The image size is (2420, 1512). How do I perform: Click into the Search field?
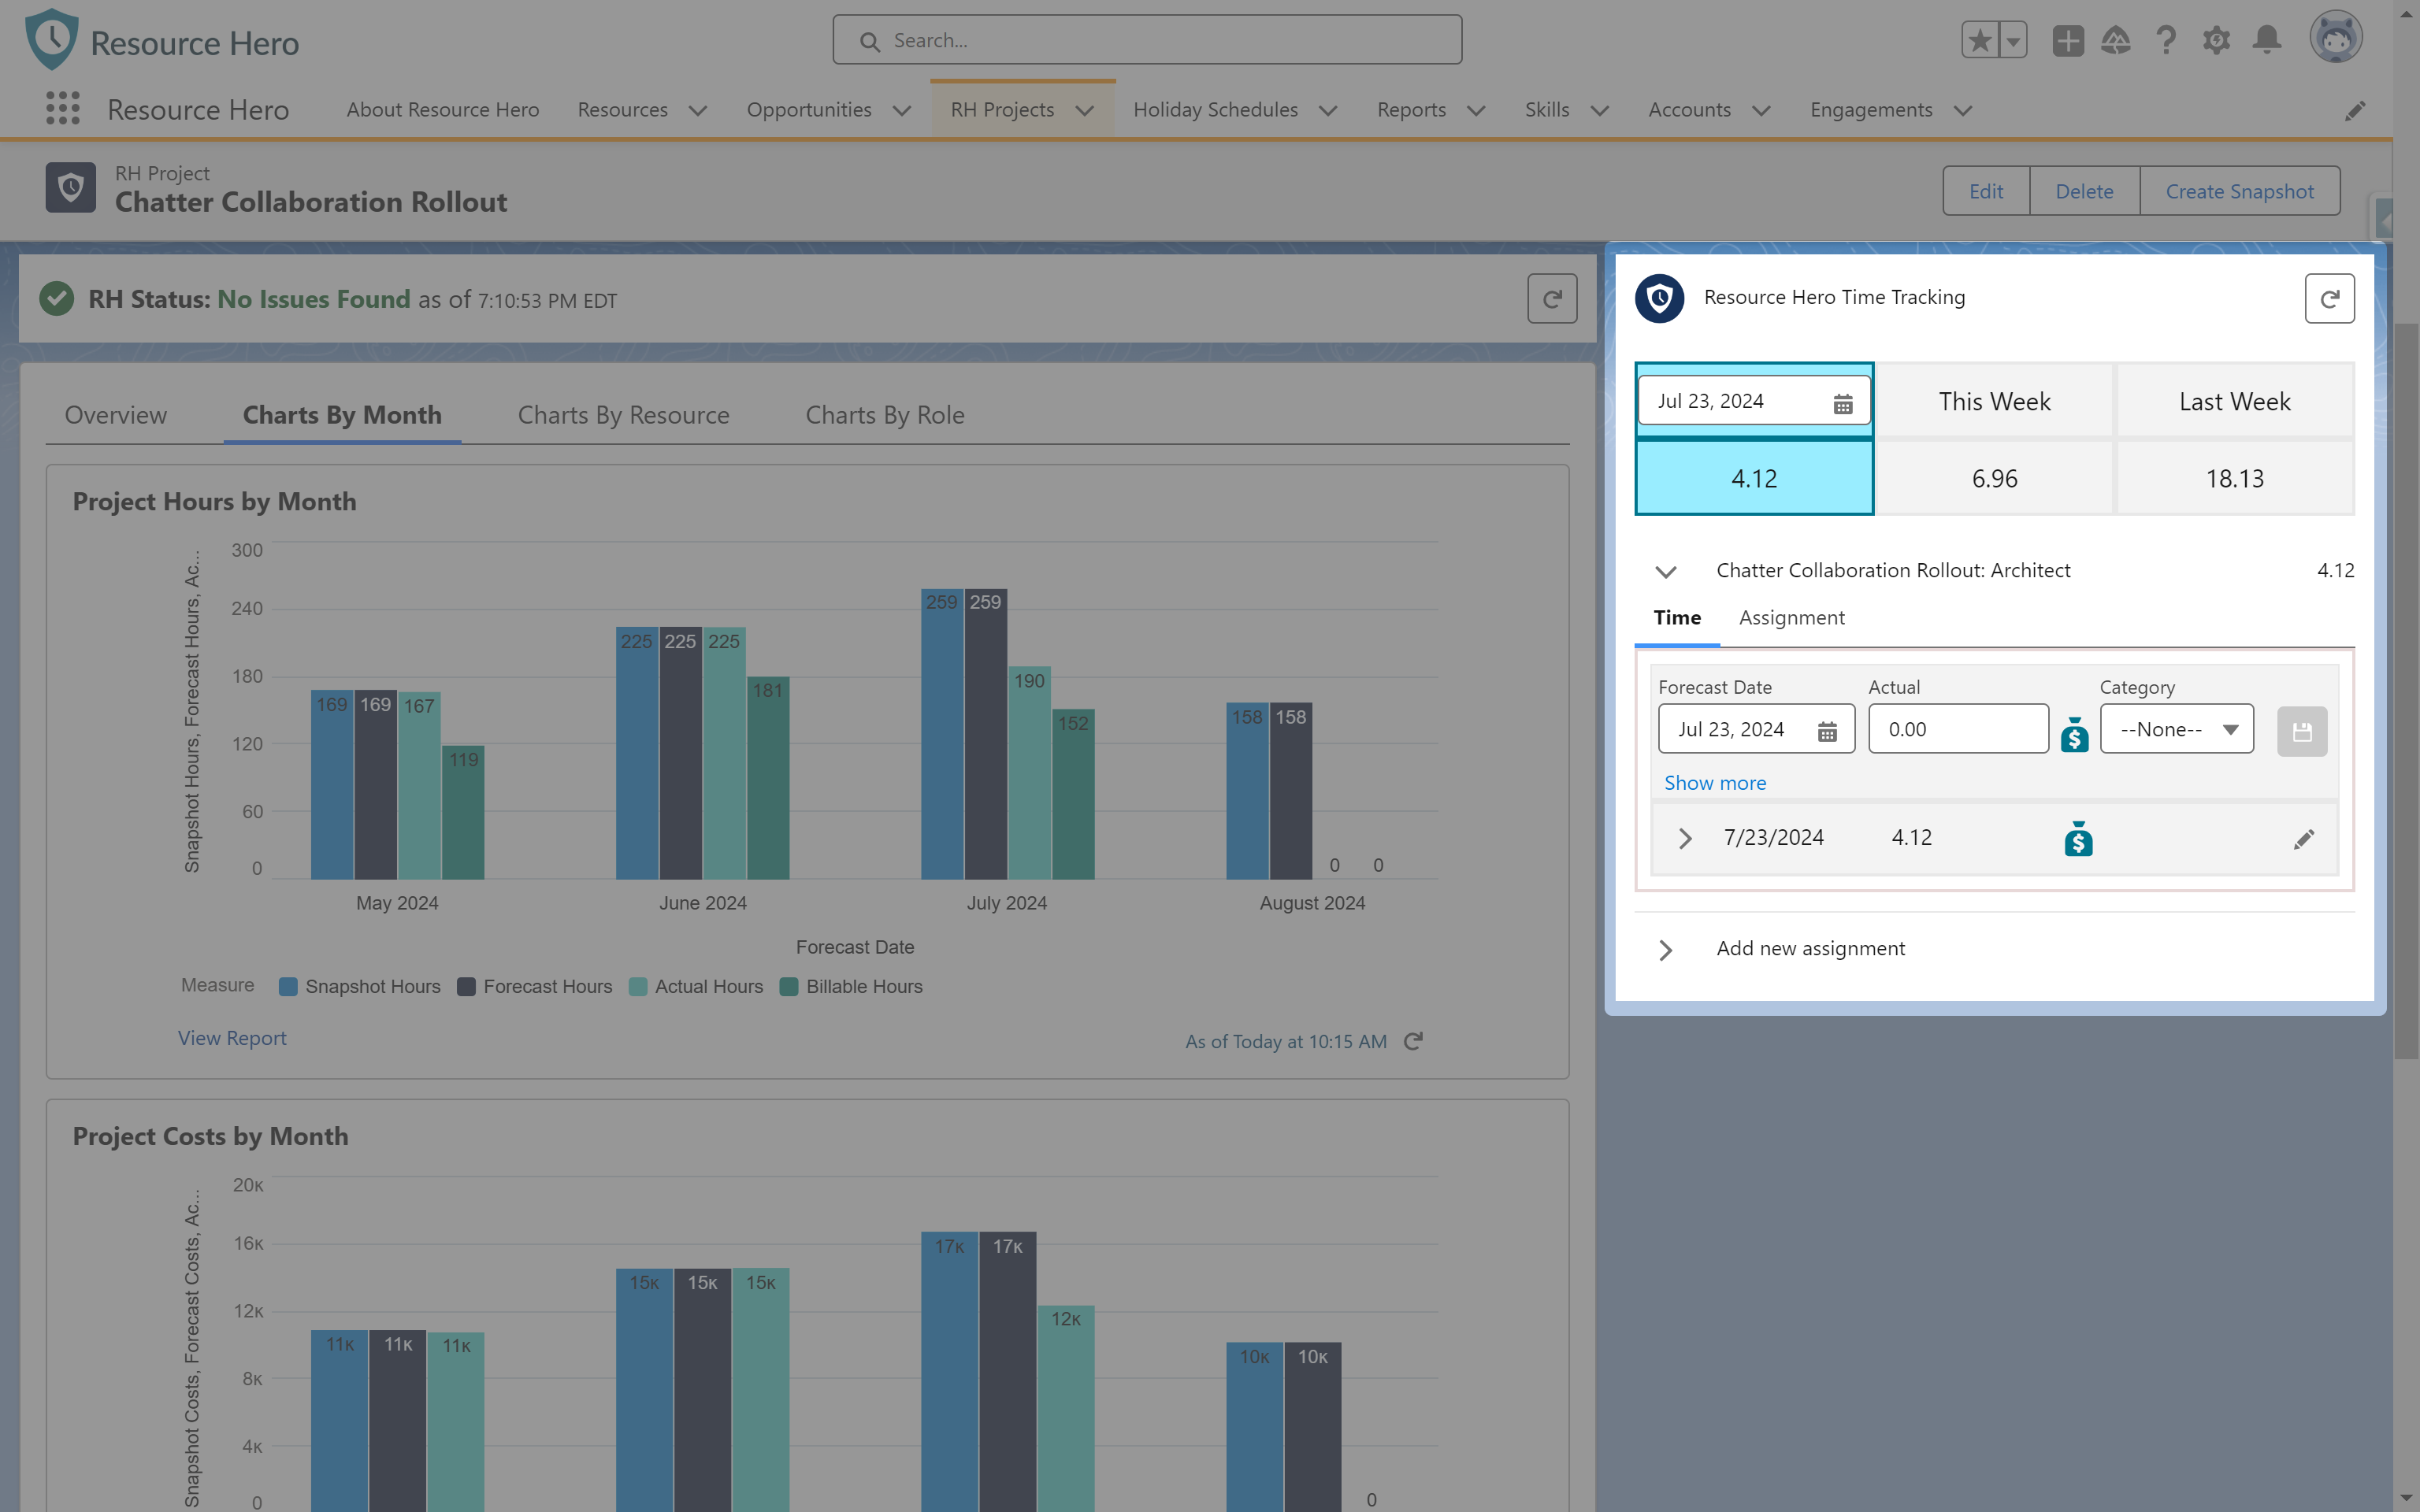click(1147, 40)
